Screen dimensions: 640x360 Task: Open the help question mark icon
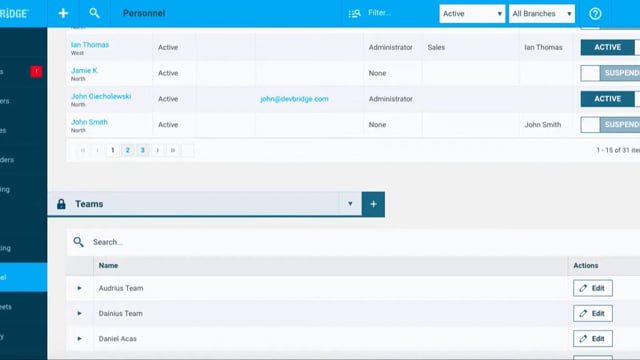click(595, 13)
